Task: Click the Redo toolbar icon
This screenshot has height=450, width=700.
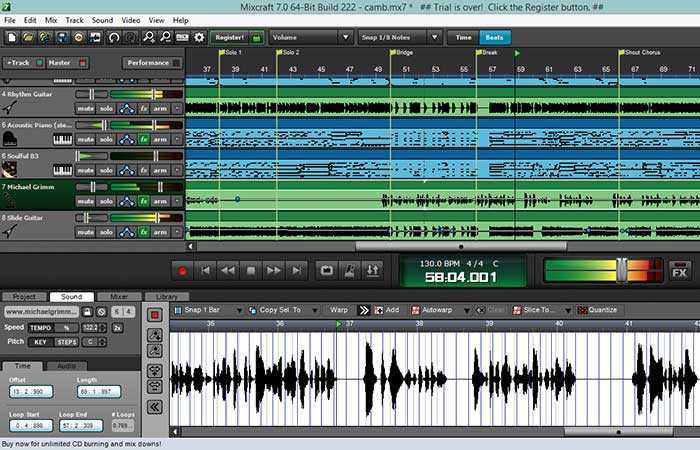Action: point(130,38)
